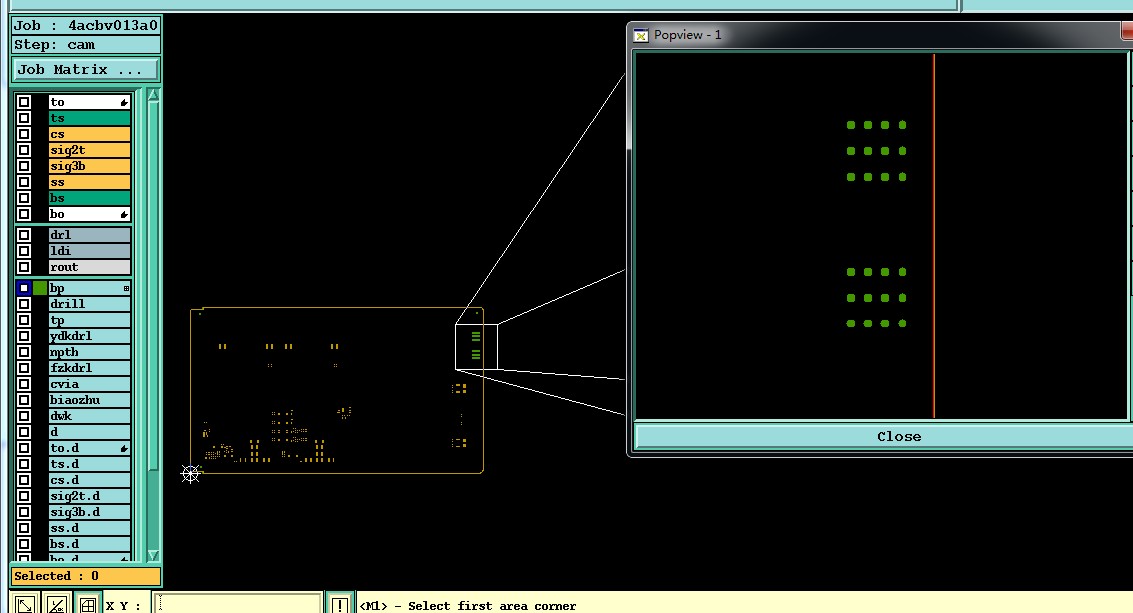Toggle display checkbox for layer 'ss'

coord(24,181)
